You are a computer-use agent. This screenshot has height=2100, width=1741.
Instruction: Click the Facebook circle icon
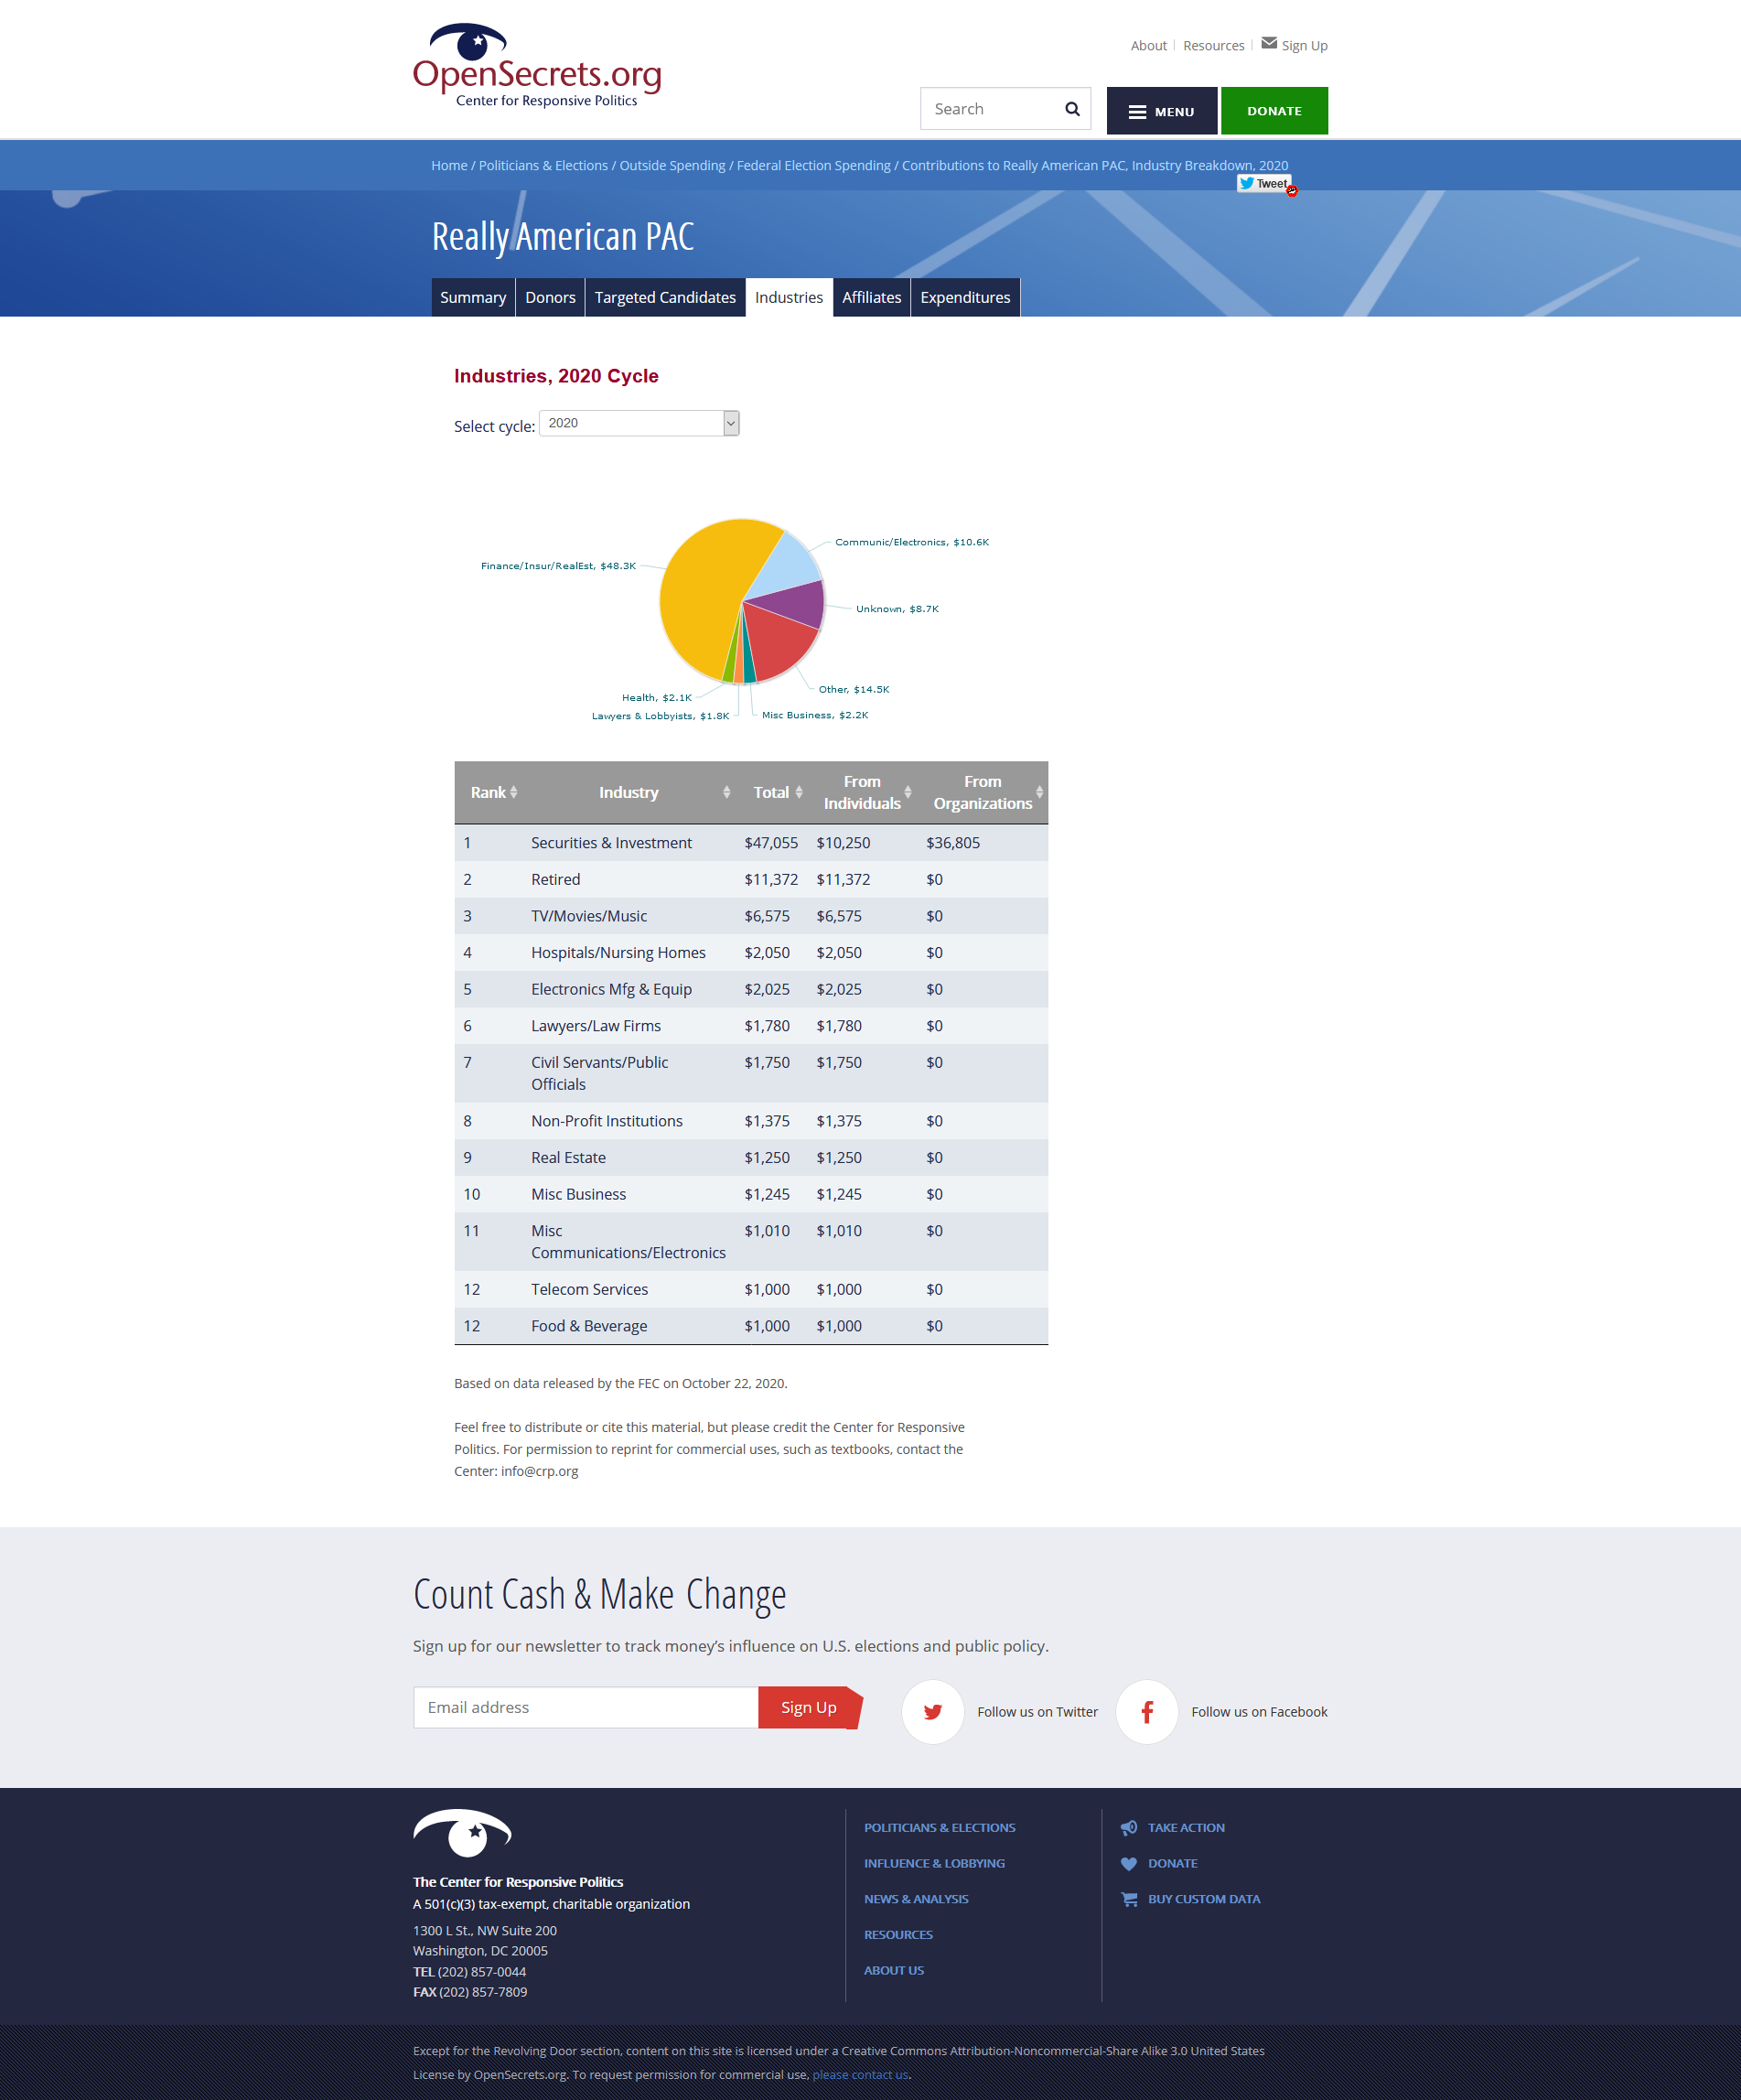pos(1146,1712)
